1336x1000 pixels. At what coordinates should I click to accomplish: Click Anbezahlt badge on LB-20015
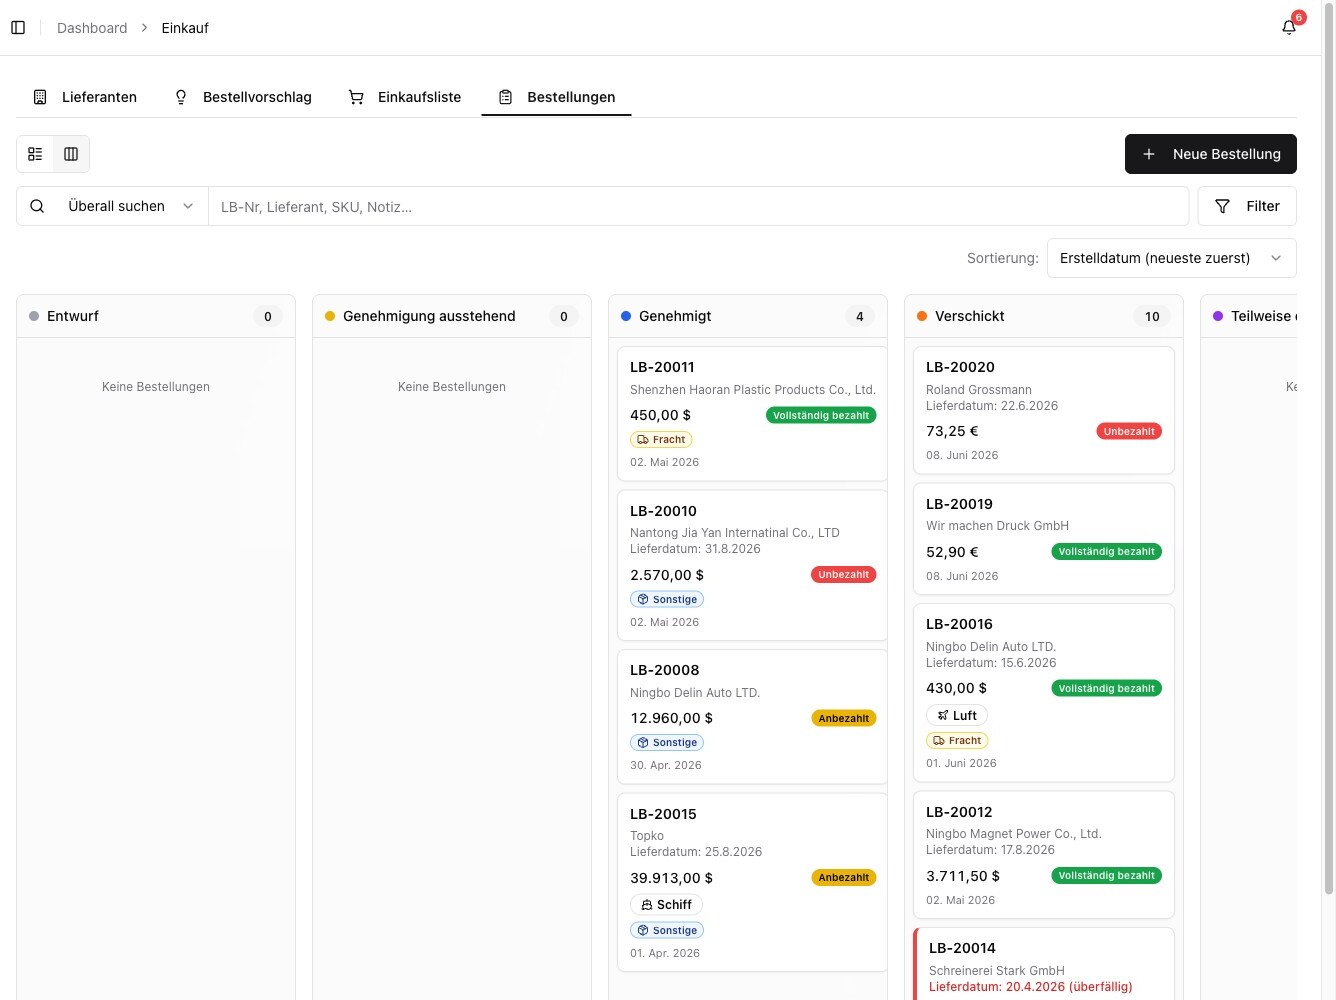(843, 878)
